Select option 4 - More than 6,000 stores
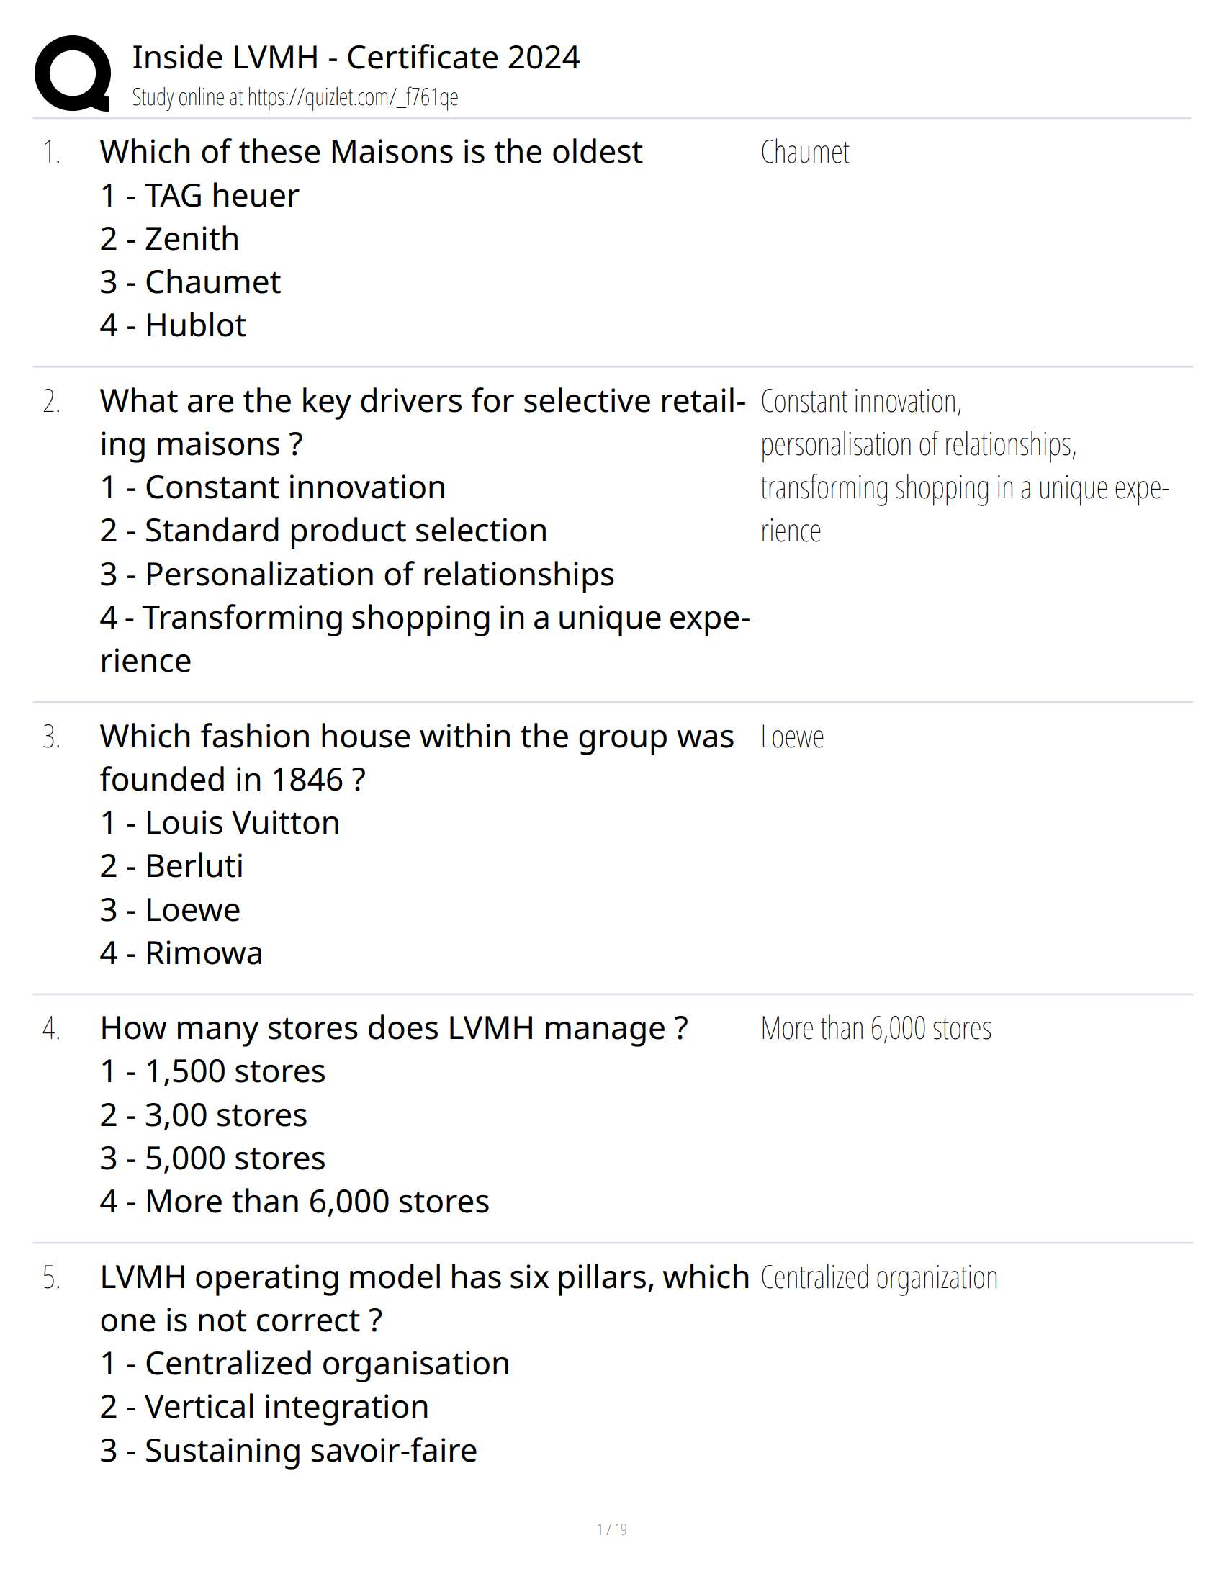The height and width of the screenshot is (1584, 1224). pos(294,1201)
